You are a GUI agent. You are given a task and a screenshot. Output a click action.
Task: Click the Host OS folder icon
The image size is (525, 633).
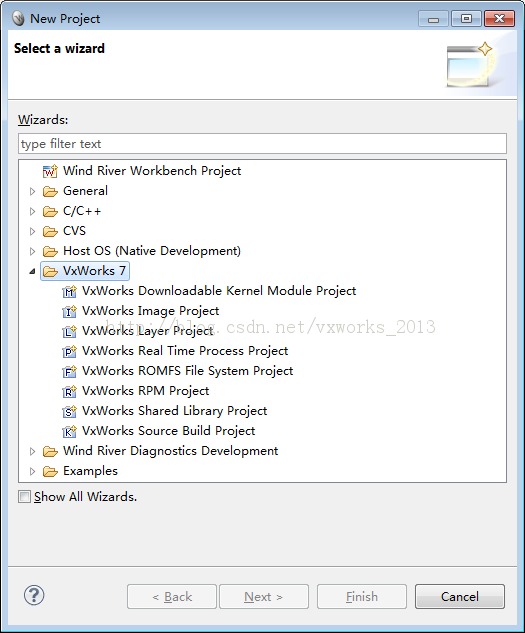point(50,252)
